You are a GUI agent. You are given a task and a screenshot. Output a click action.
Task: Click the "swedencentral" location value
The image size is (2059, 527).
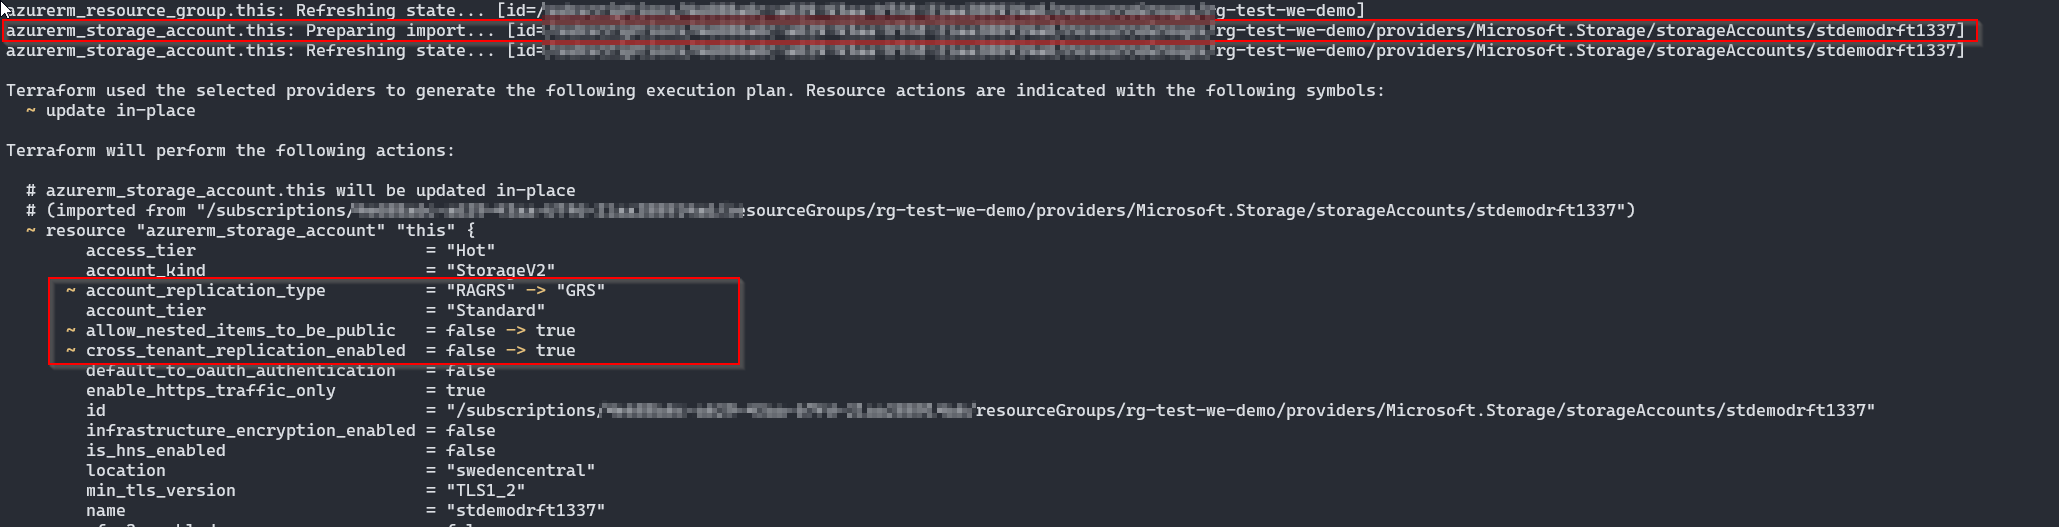click(x=521, y=471)
